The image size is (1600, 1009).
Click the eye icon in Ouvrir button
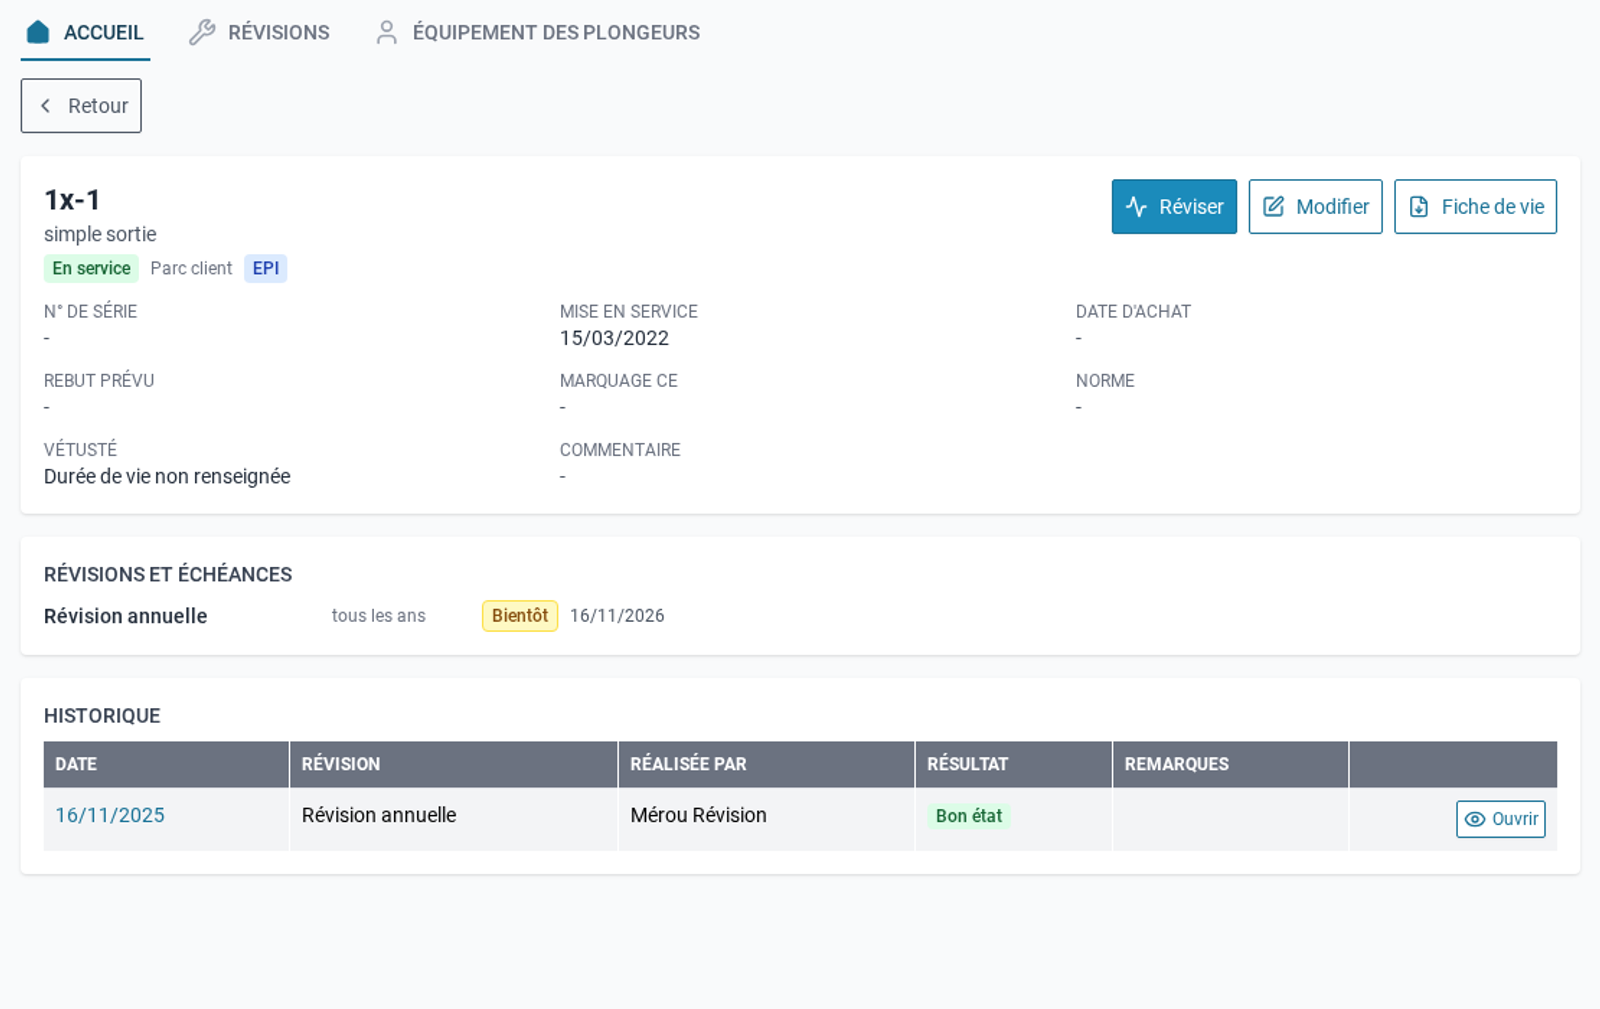pos(1474,819)
